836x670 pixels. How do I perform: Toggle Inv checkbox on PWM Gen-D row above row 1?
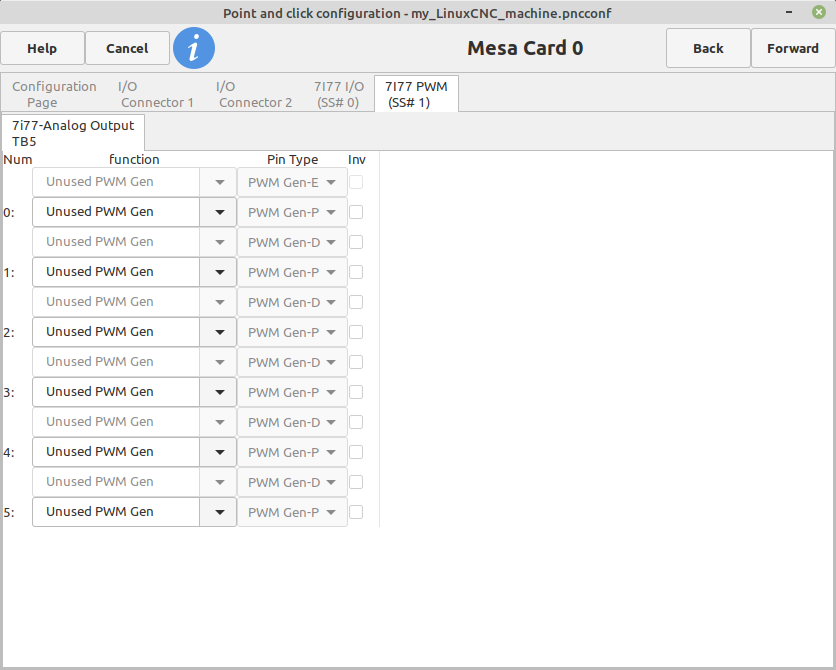[356, 242]
